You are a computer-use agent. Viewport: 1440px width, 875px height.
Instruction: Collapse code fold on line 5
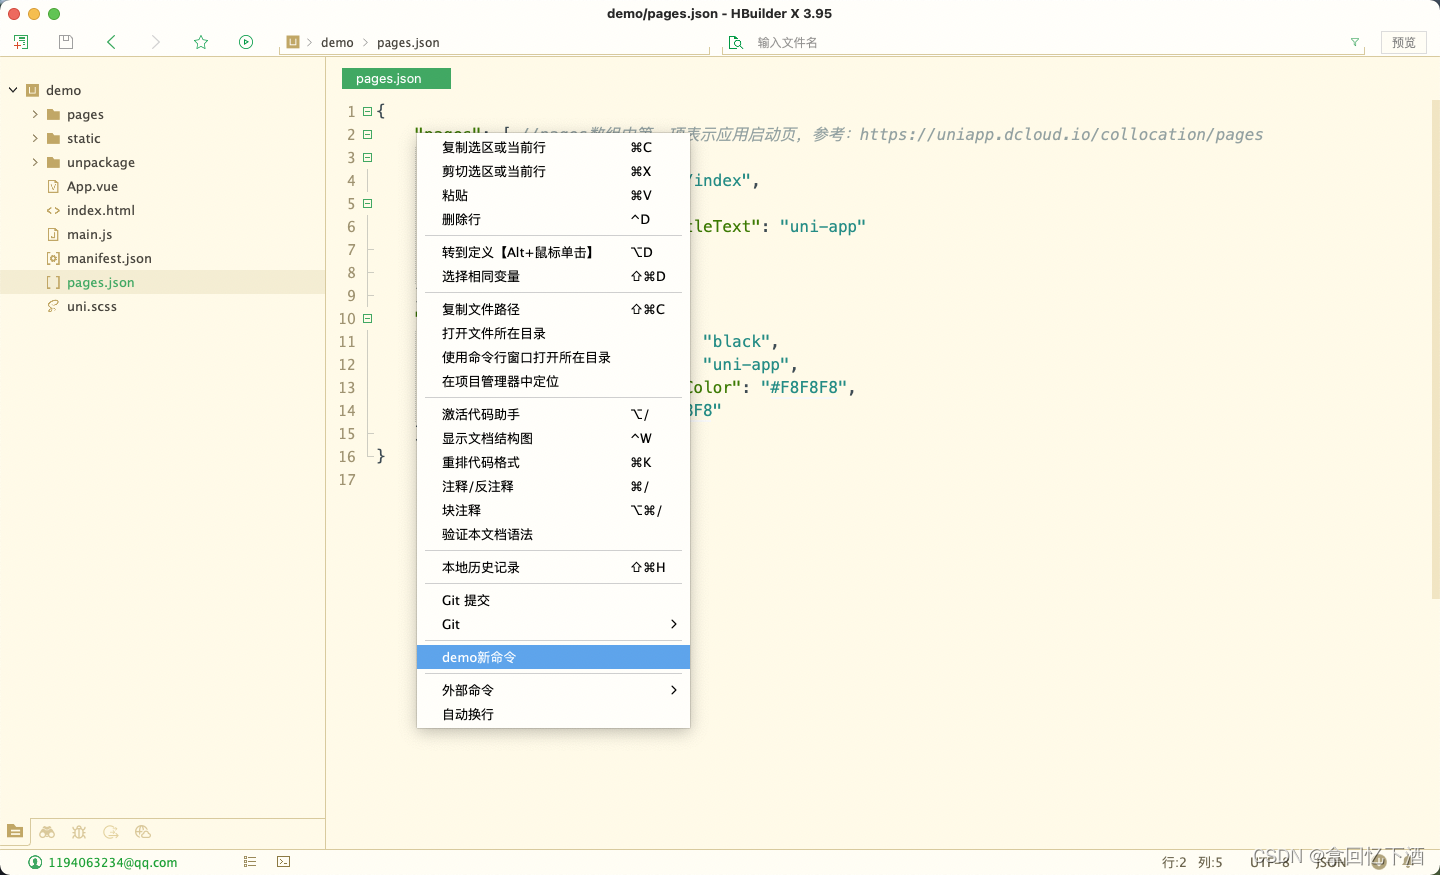click(368, 203)
